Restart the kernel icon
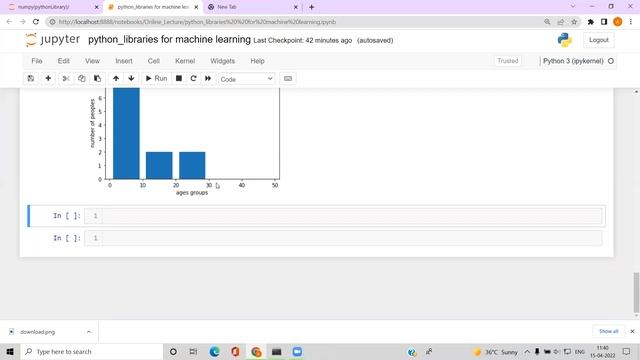Image resolution: width=640 pixels, height=360 pixels. [193, 78]
